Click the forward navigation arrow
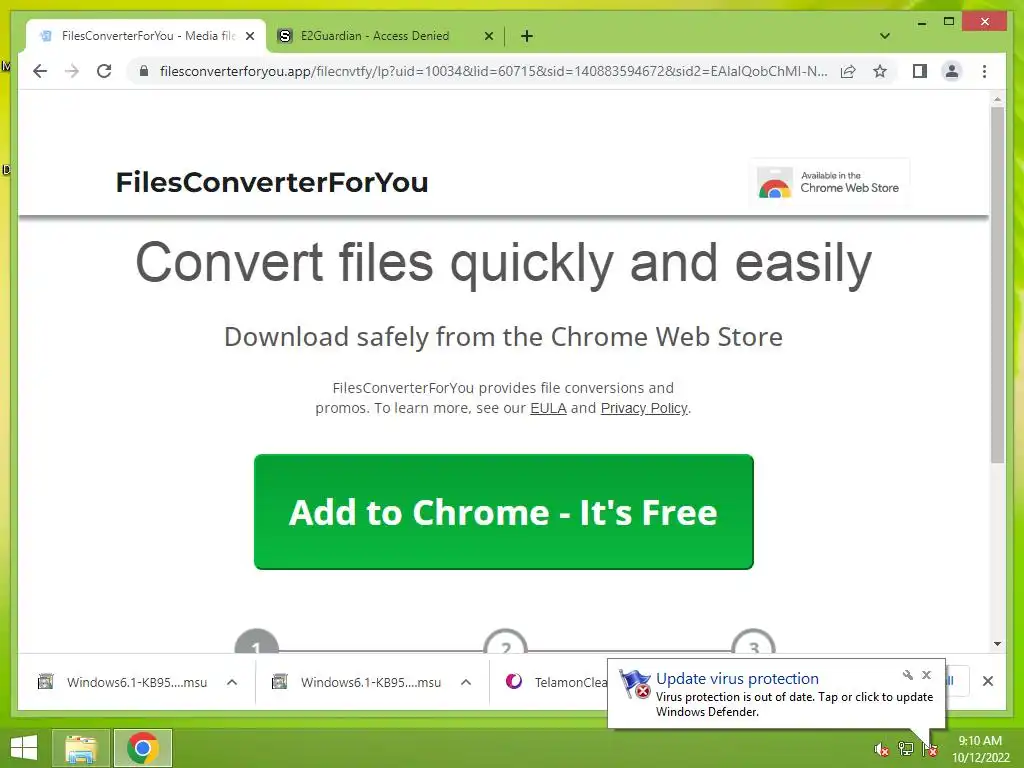The image size is (1024, 768). coord(72,71)
